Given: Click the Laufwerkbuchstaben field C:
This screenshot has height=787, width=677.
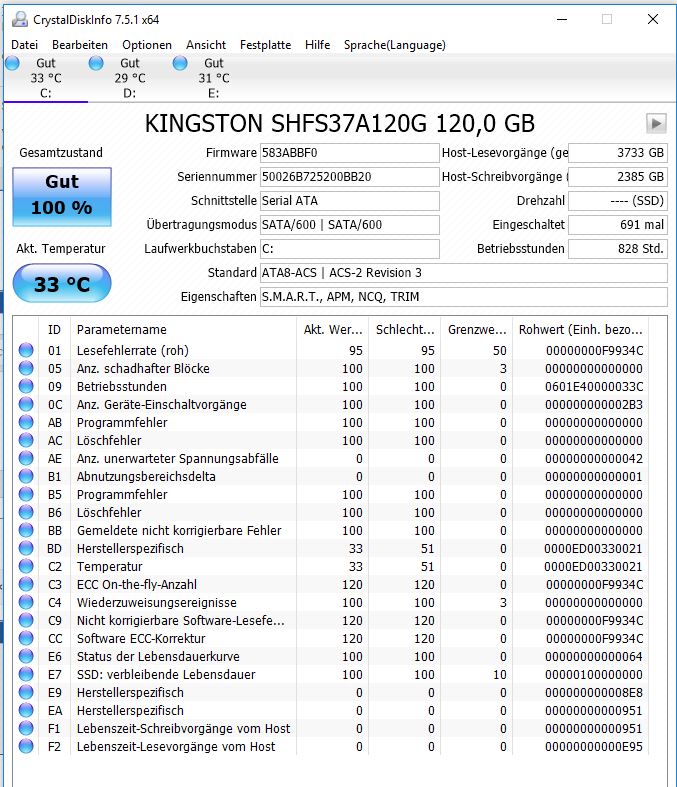Looking at the screenshot, I should (x=349, y=248).
